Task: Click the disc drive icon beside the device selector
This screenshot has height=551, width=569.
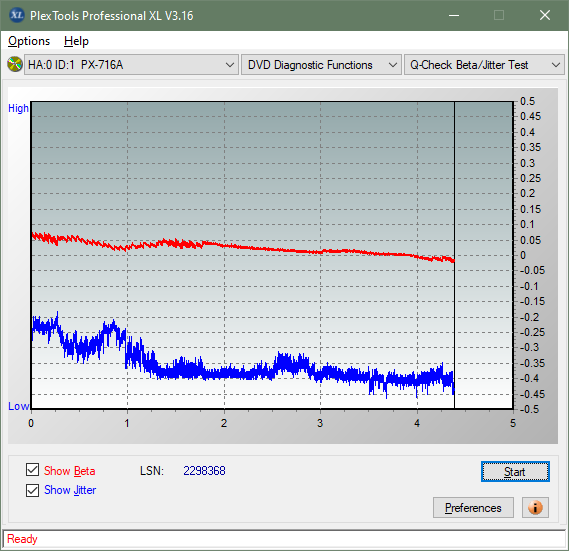Action: click(15, 64)
